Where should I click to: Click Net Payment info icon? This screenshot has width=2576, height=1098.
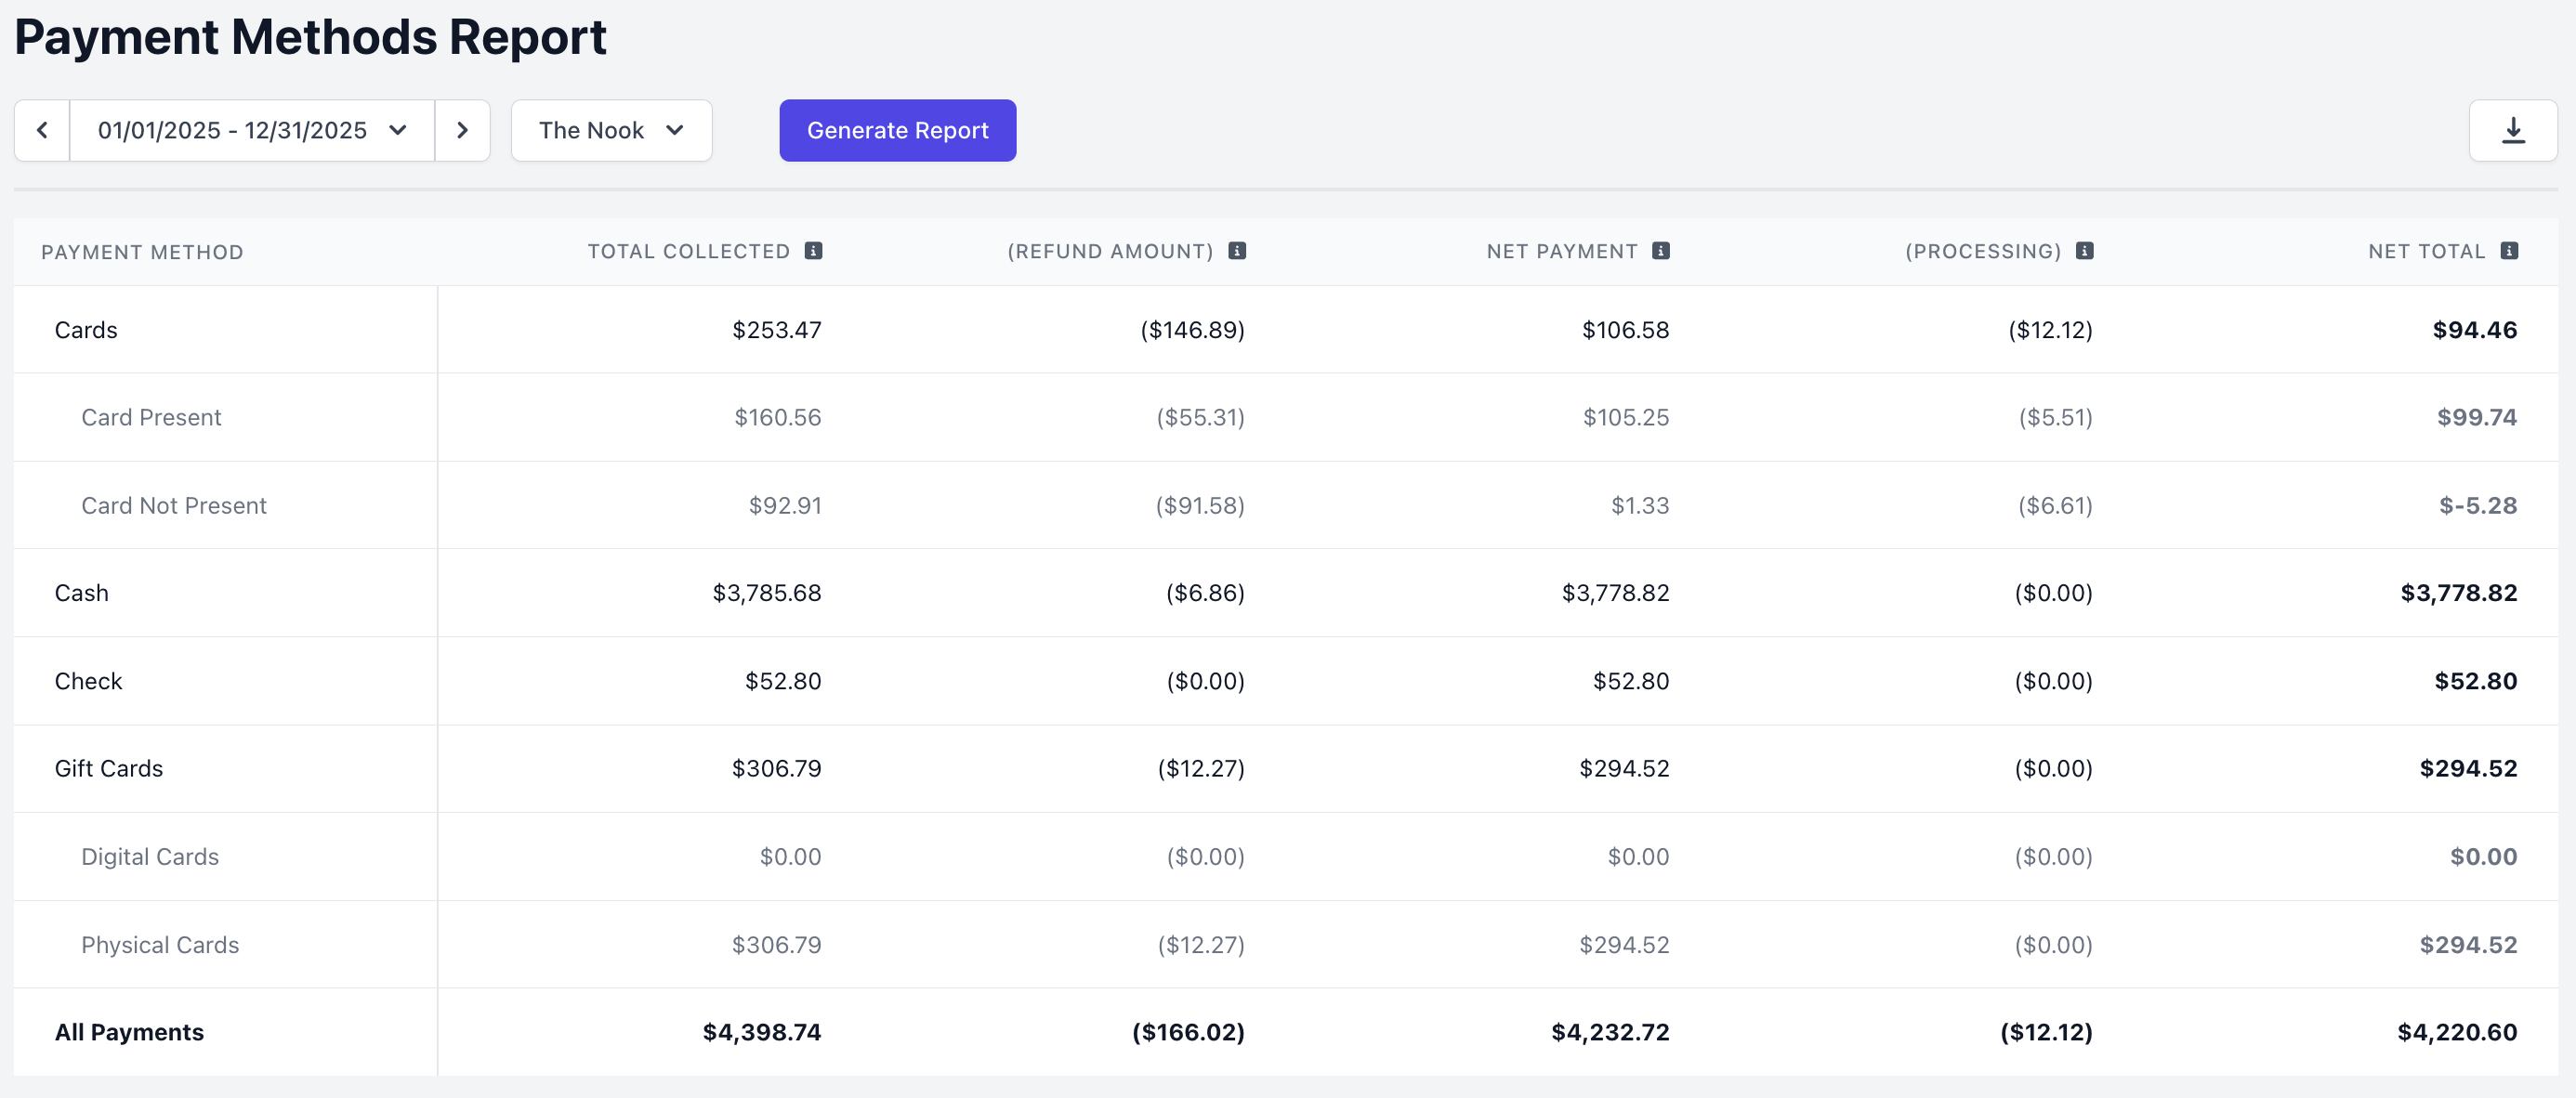pyautogui.click(x=1660, y=251)
